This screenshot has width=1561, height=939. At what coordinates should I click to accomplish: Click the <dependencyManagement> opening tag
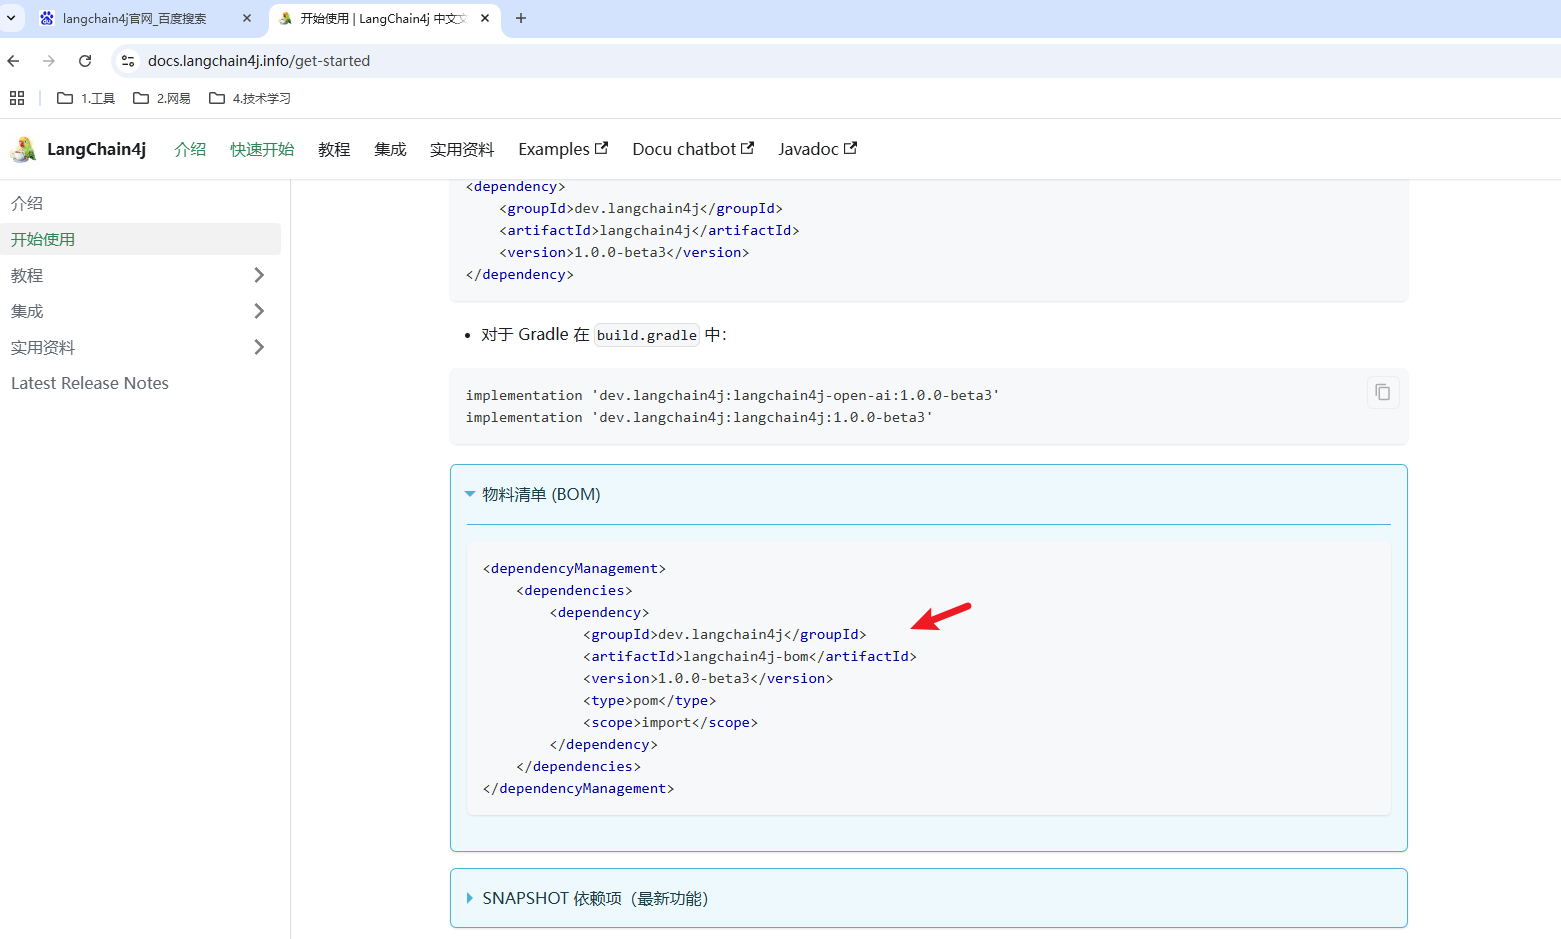[574, 568]
